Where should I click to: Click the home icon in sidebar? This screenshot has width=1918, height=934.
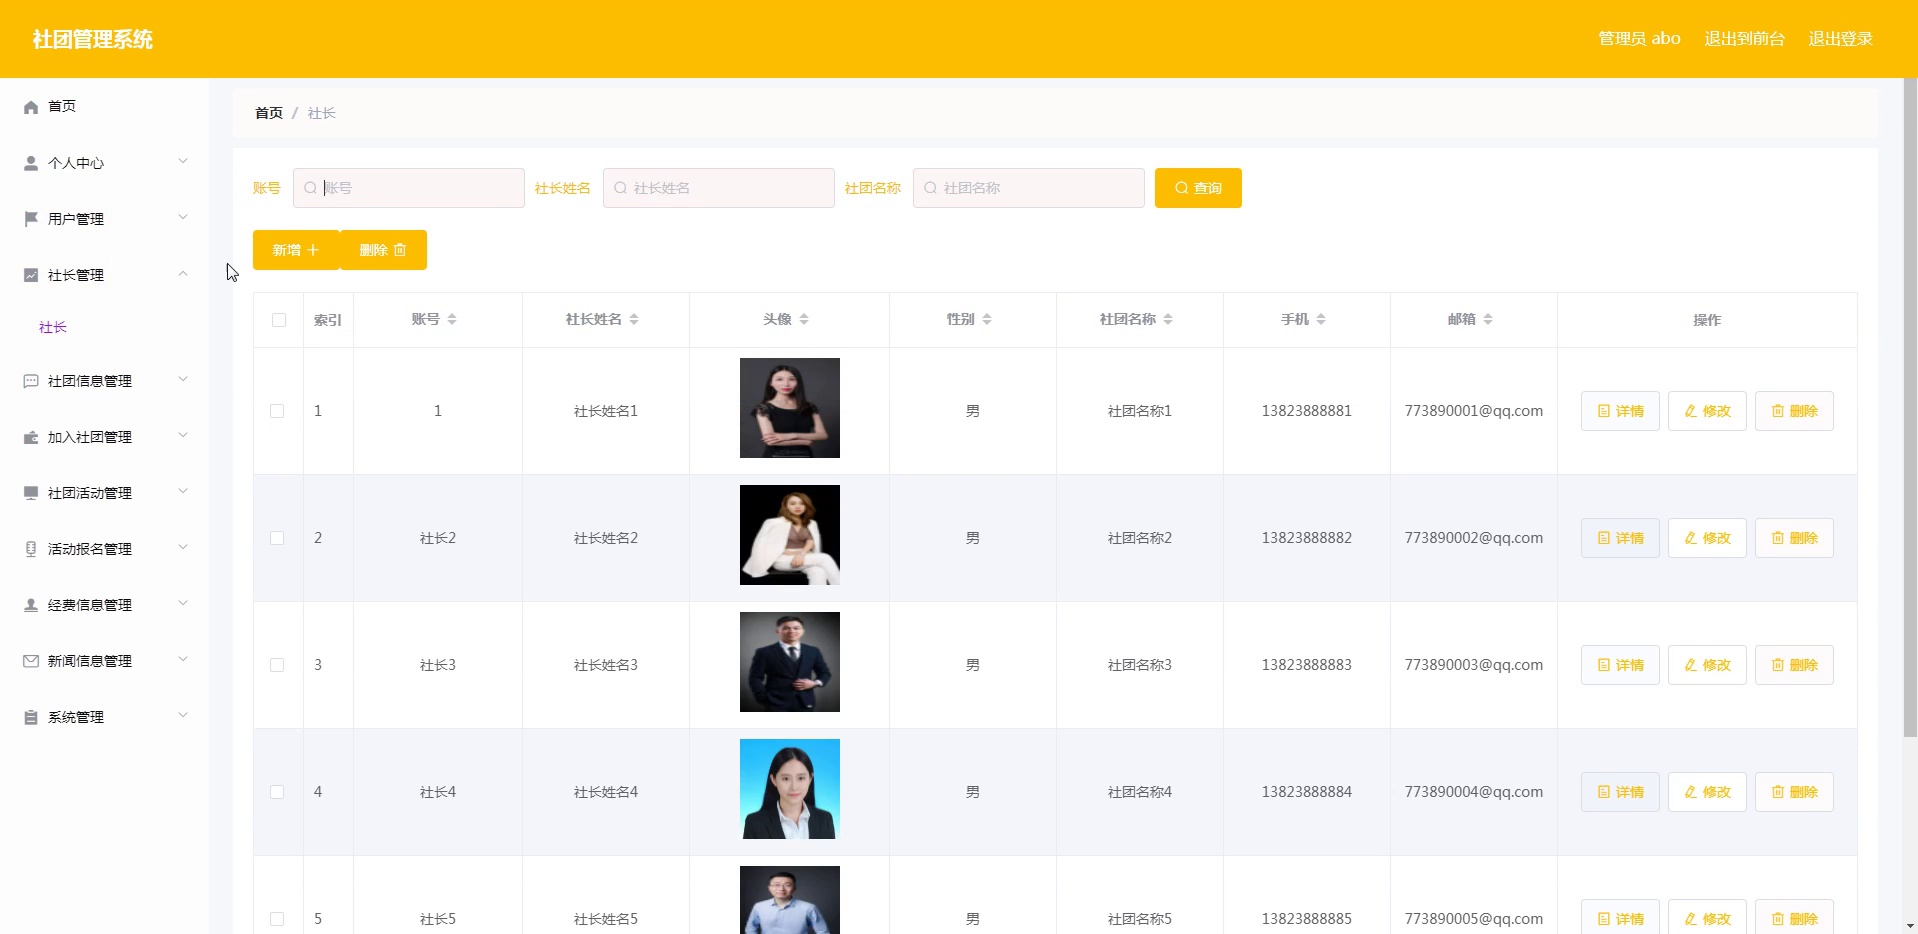(x=31, y=107)
